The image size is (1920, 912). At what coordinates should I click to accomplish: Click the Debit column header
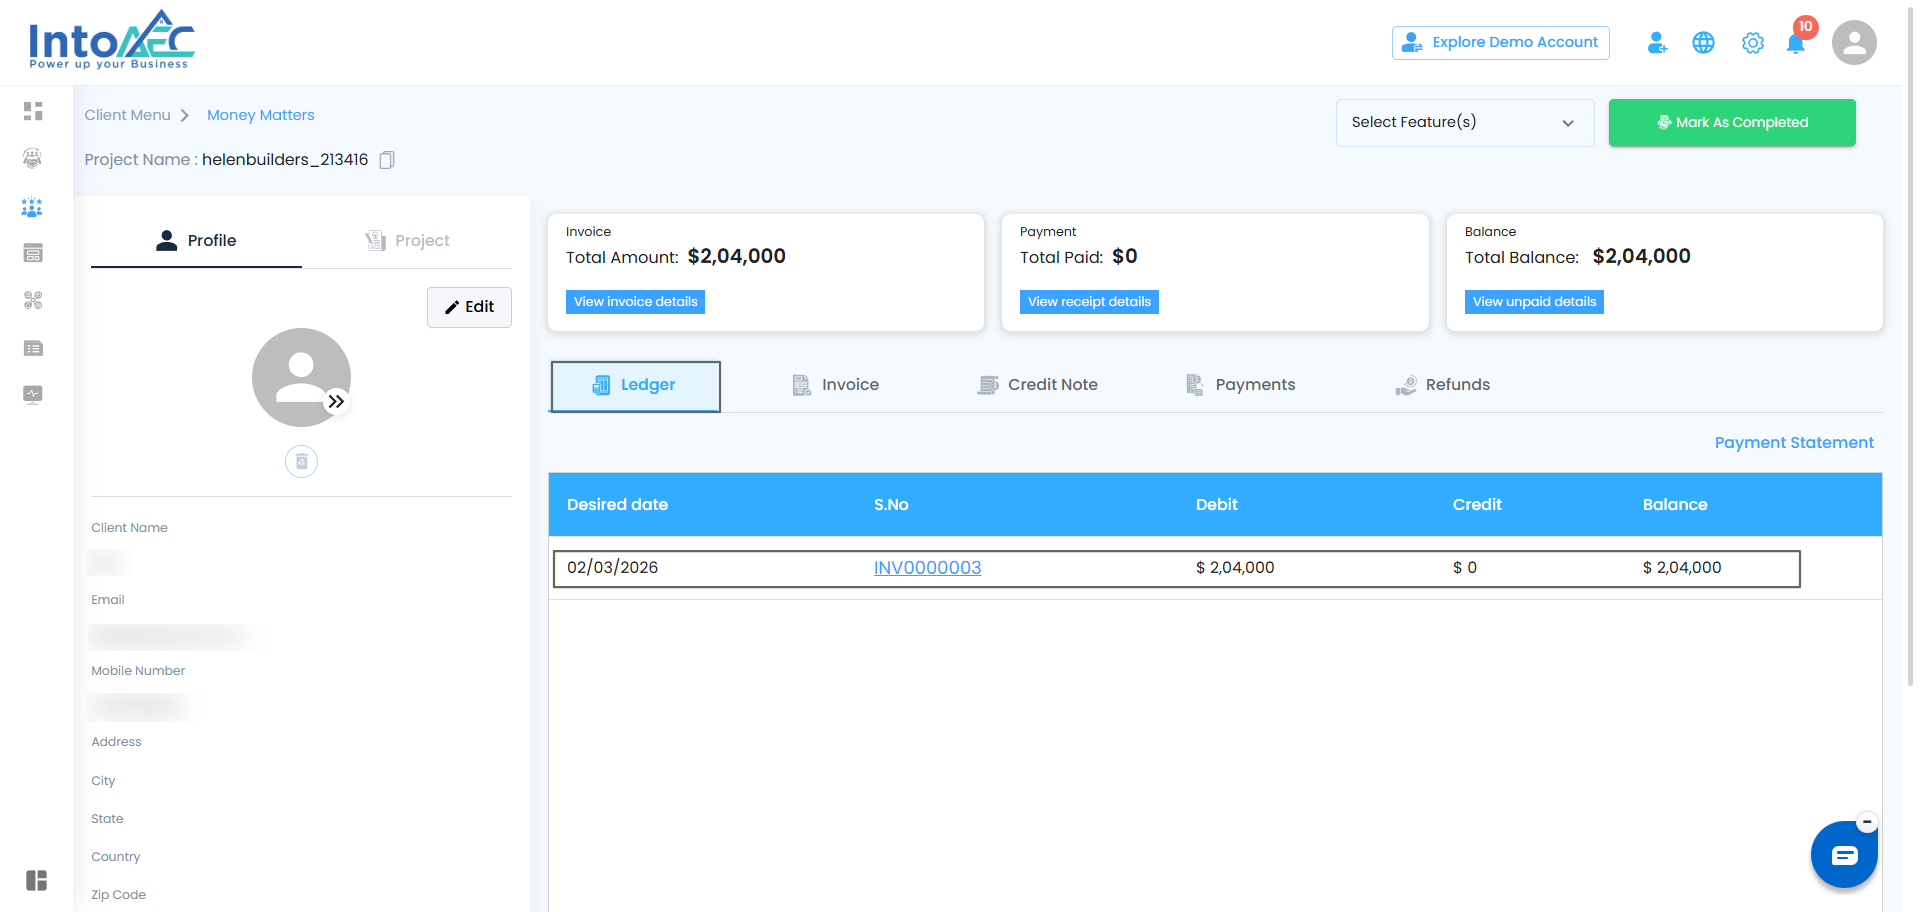coord(1216,505)
